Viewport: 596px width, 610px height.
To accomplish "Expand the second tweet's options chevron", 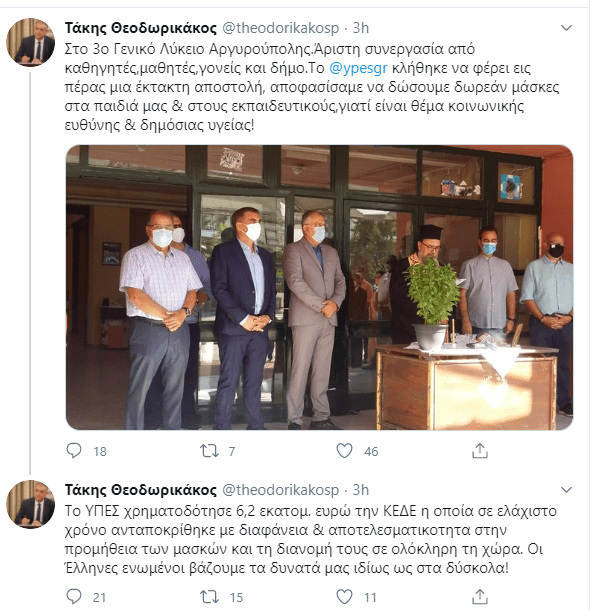I will 566,489.
